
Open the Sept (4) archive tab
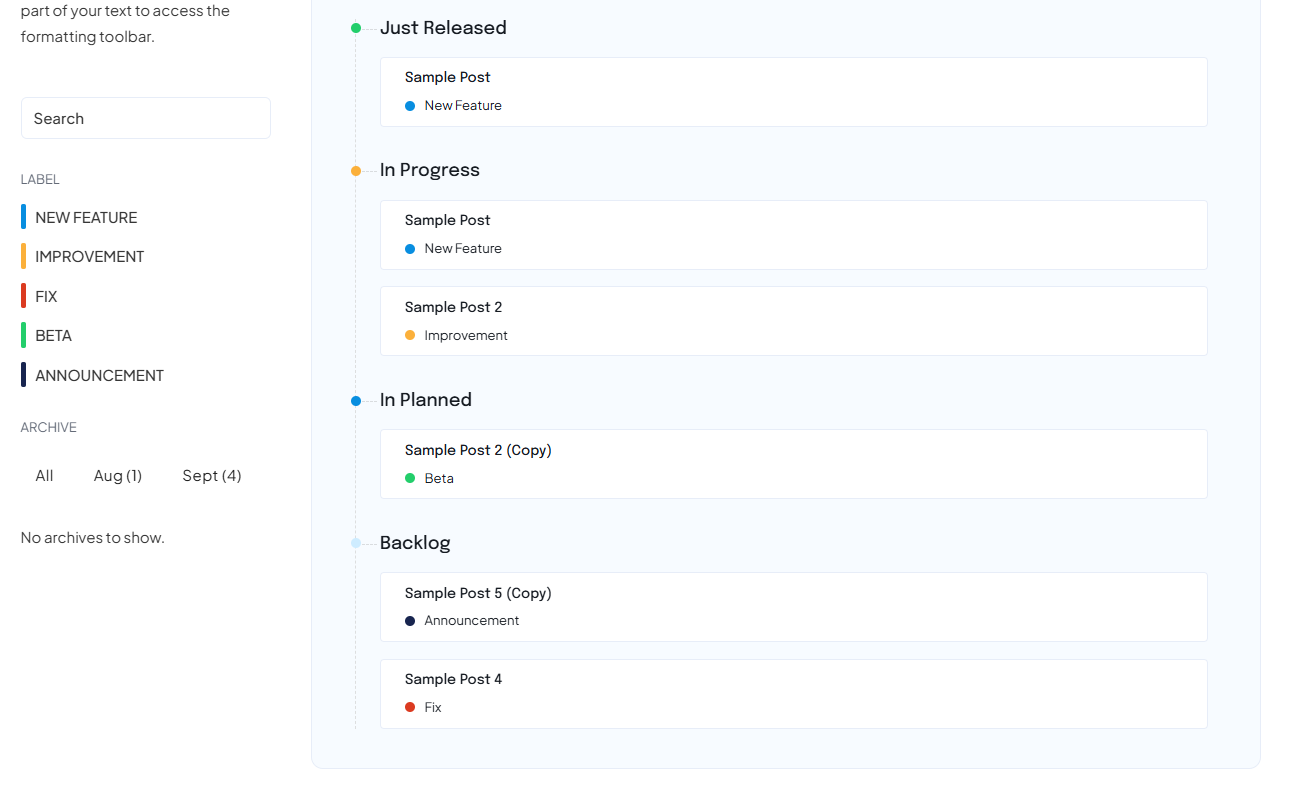coord(212,476)
